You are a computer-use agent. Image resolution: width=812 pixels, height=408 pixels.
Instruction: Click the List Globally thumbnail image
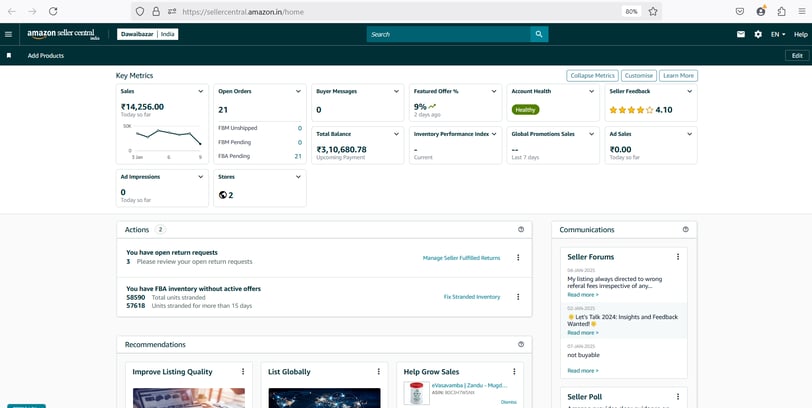[x=324, y=398]
